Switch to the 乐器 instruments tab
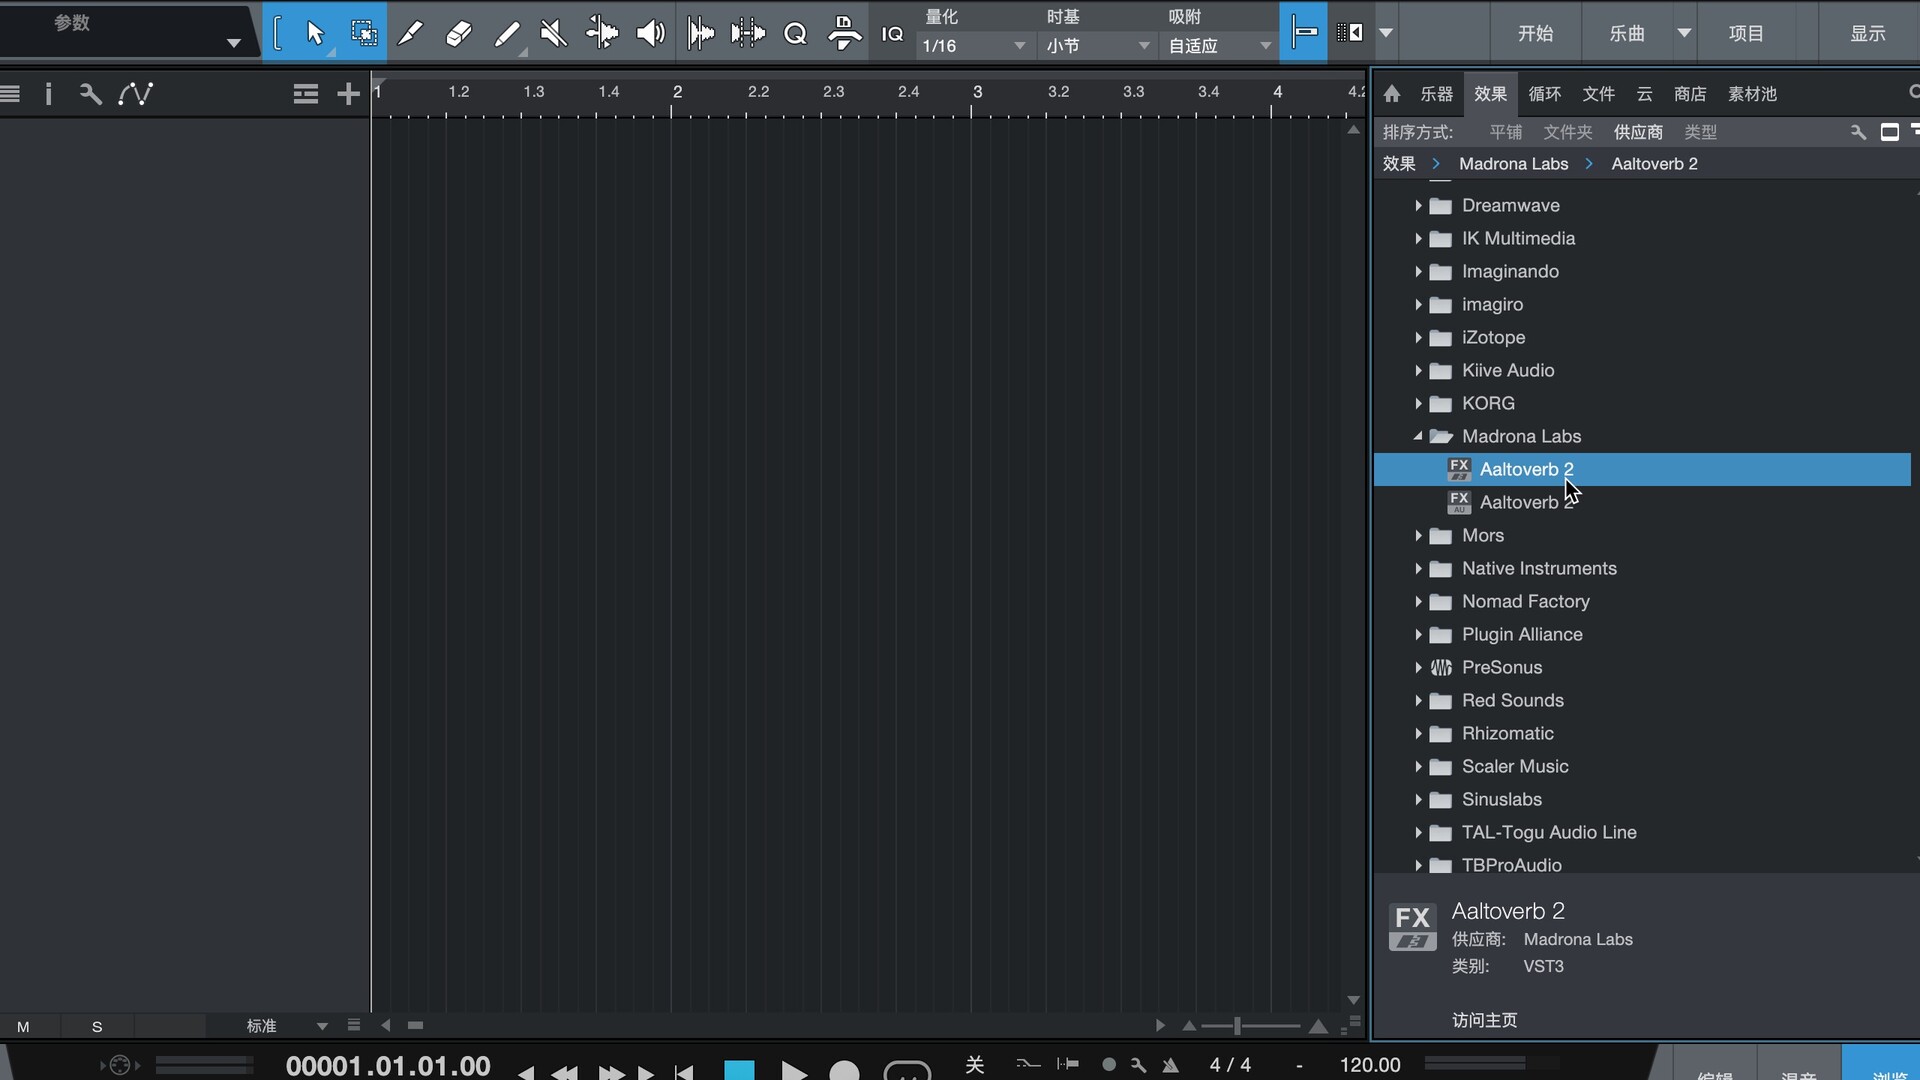The width and height of the screenshot is (1920, 1080). 1436,94
